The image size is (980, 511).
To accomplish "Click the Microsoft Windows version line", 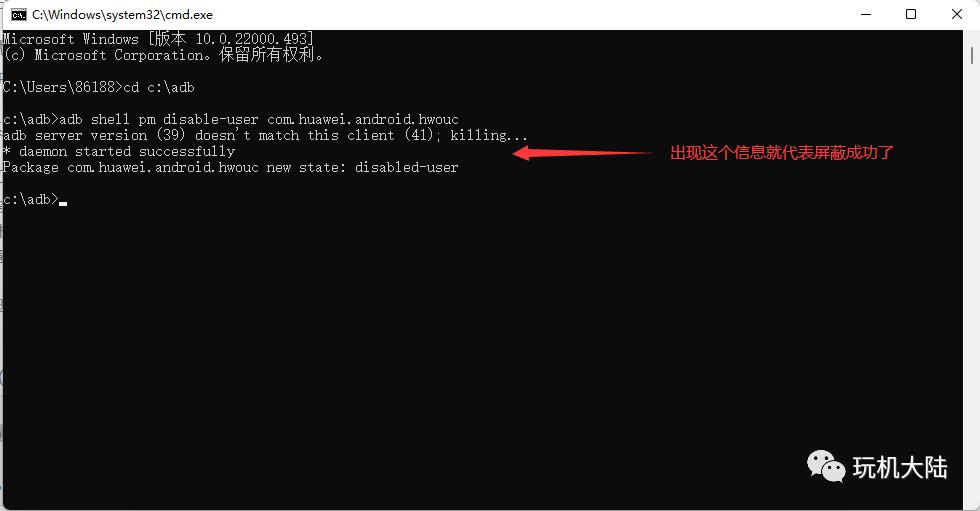I will (158, 39).
